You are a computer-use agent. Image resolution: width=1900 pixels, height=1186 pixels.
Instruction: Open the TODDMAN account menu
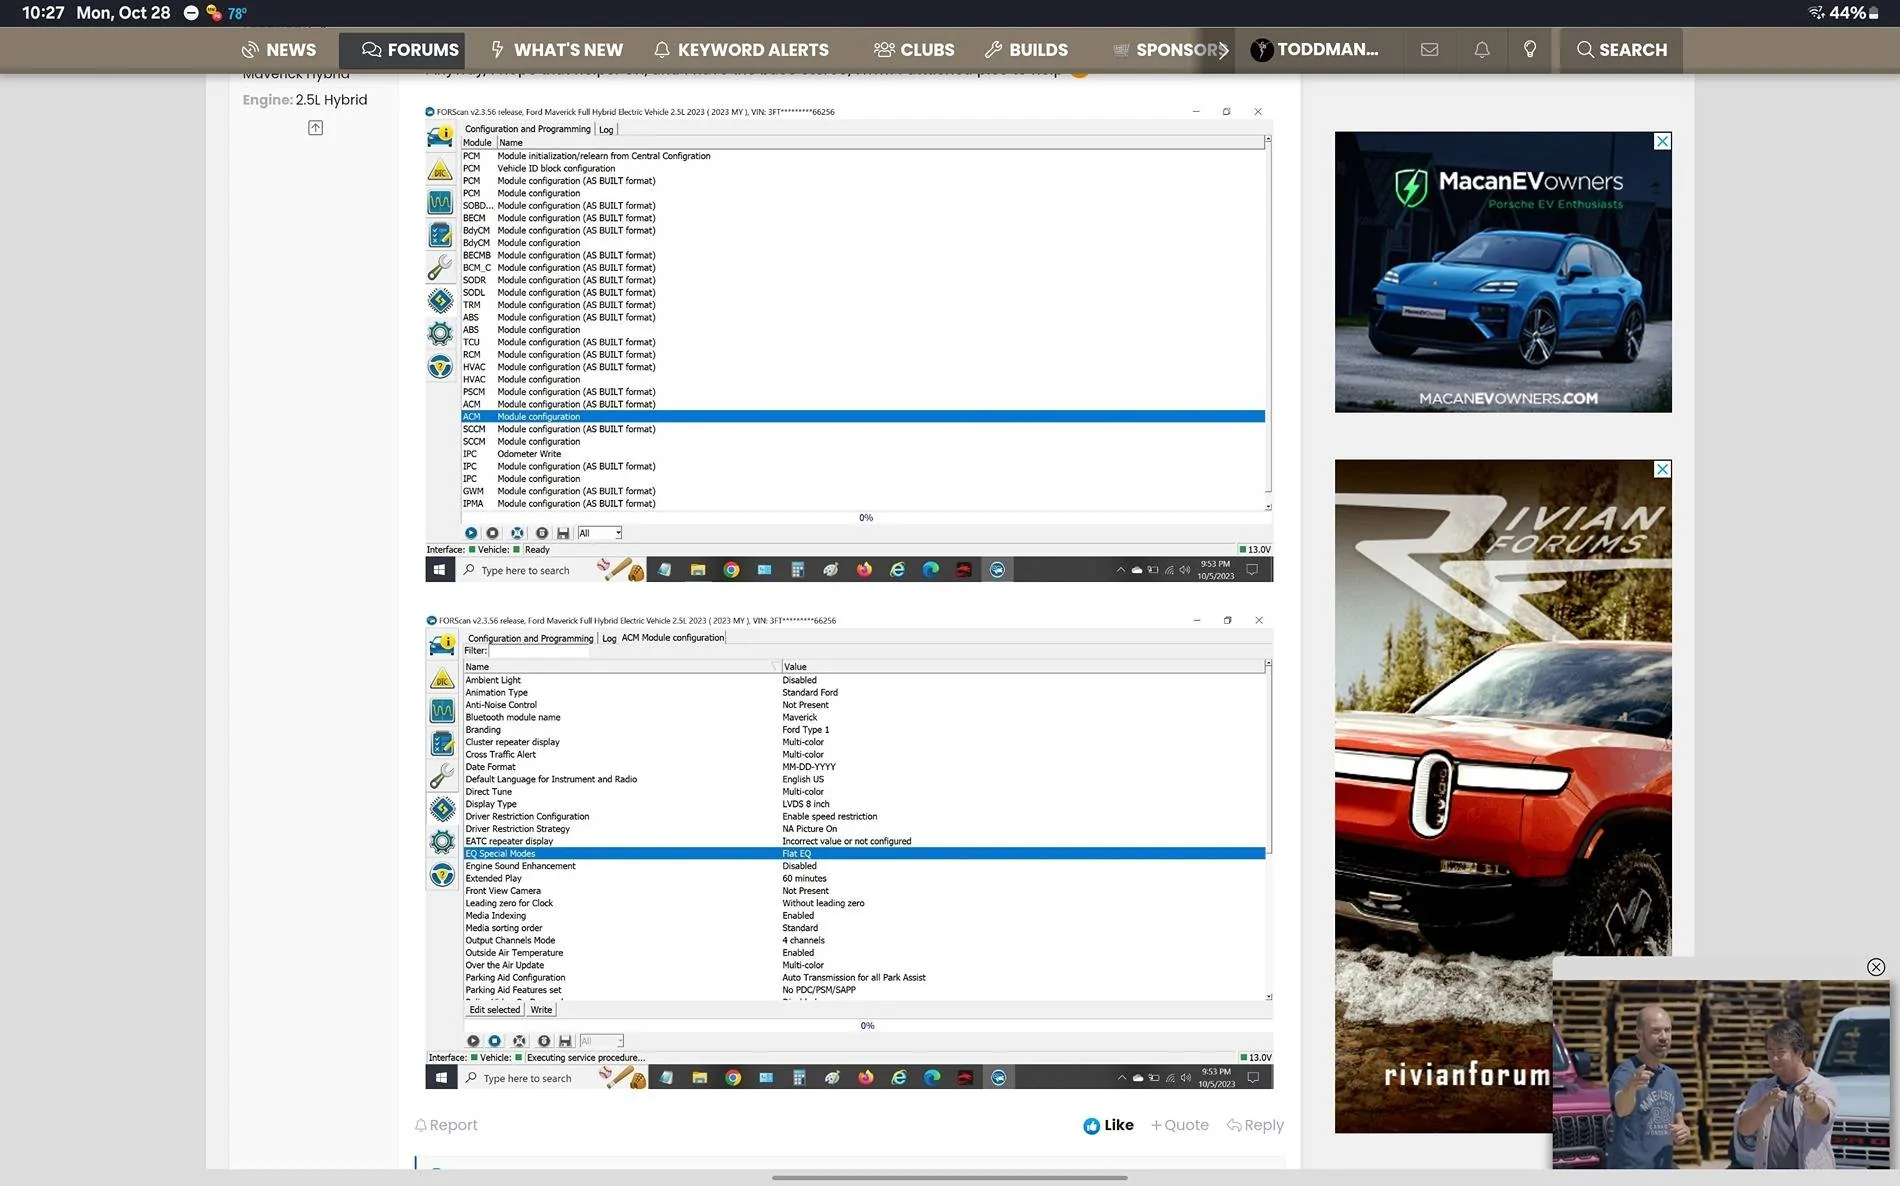pos(1315,50)
